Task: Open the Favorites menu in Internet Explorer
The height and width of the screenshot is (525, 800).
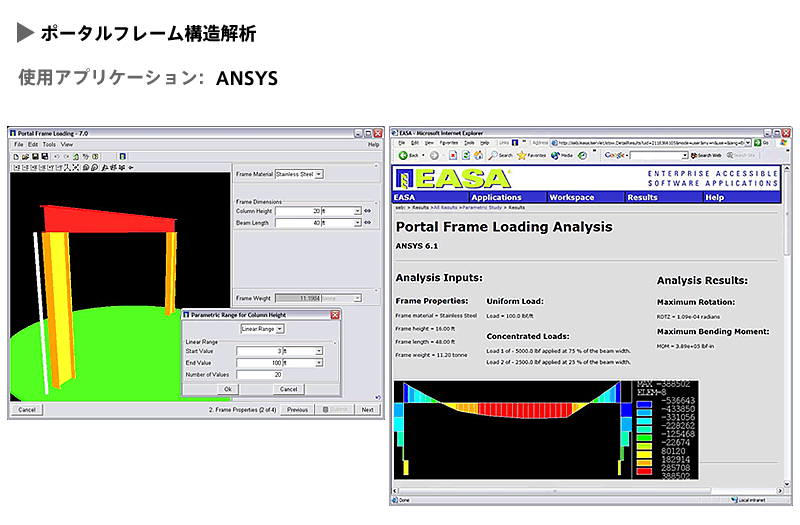Action: [x=449, y=143]
